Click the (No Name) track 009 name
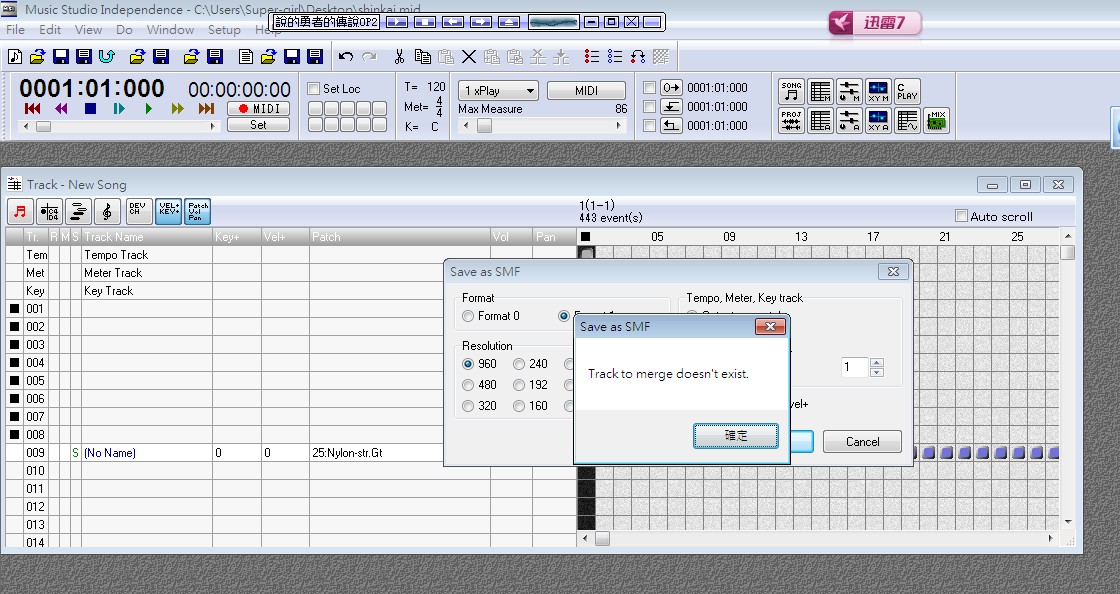Image resolution: width=1120 pixels, height=594 pixels. pyautogui.click(x=110, y=453)
